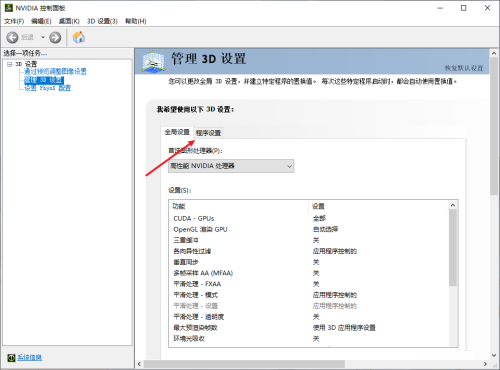Select 设置 PhysX 配置 tree item
Screen dimensions: 500x370
coord(47,88)
